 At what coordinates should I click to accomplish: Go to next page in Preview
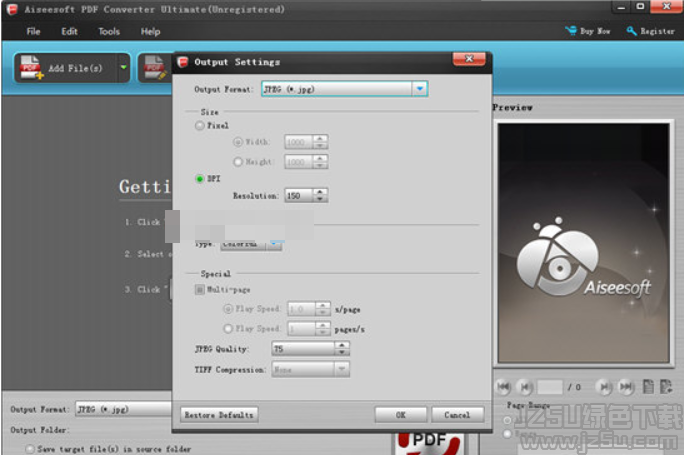(604, 387)
